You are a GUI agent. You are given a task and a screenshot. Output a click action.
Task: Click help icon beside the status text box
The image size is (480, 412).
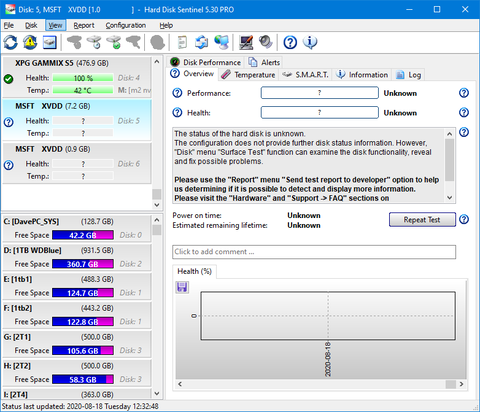(464, 132)
